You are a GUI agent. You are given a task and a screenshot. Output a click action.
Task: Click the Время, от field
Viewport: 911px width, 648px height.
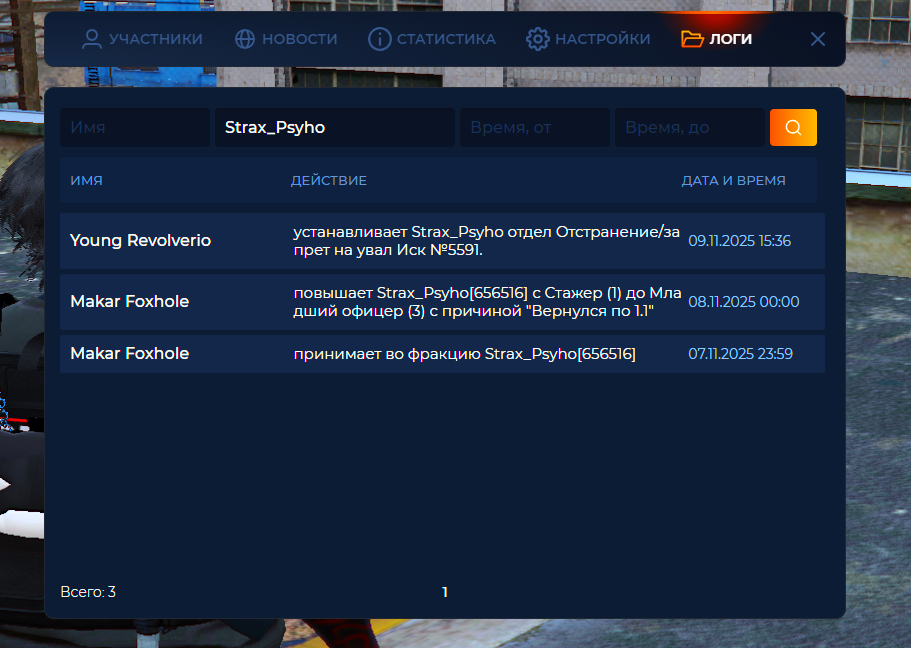(534, 128)
